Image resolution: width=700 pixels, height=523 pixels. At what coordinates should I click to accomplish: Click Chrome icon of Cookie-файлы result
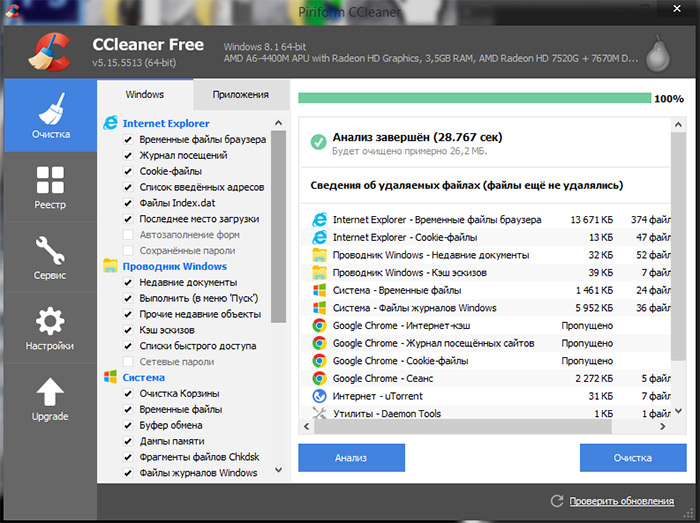click(x=319, y=361)
